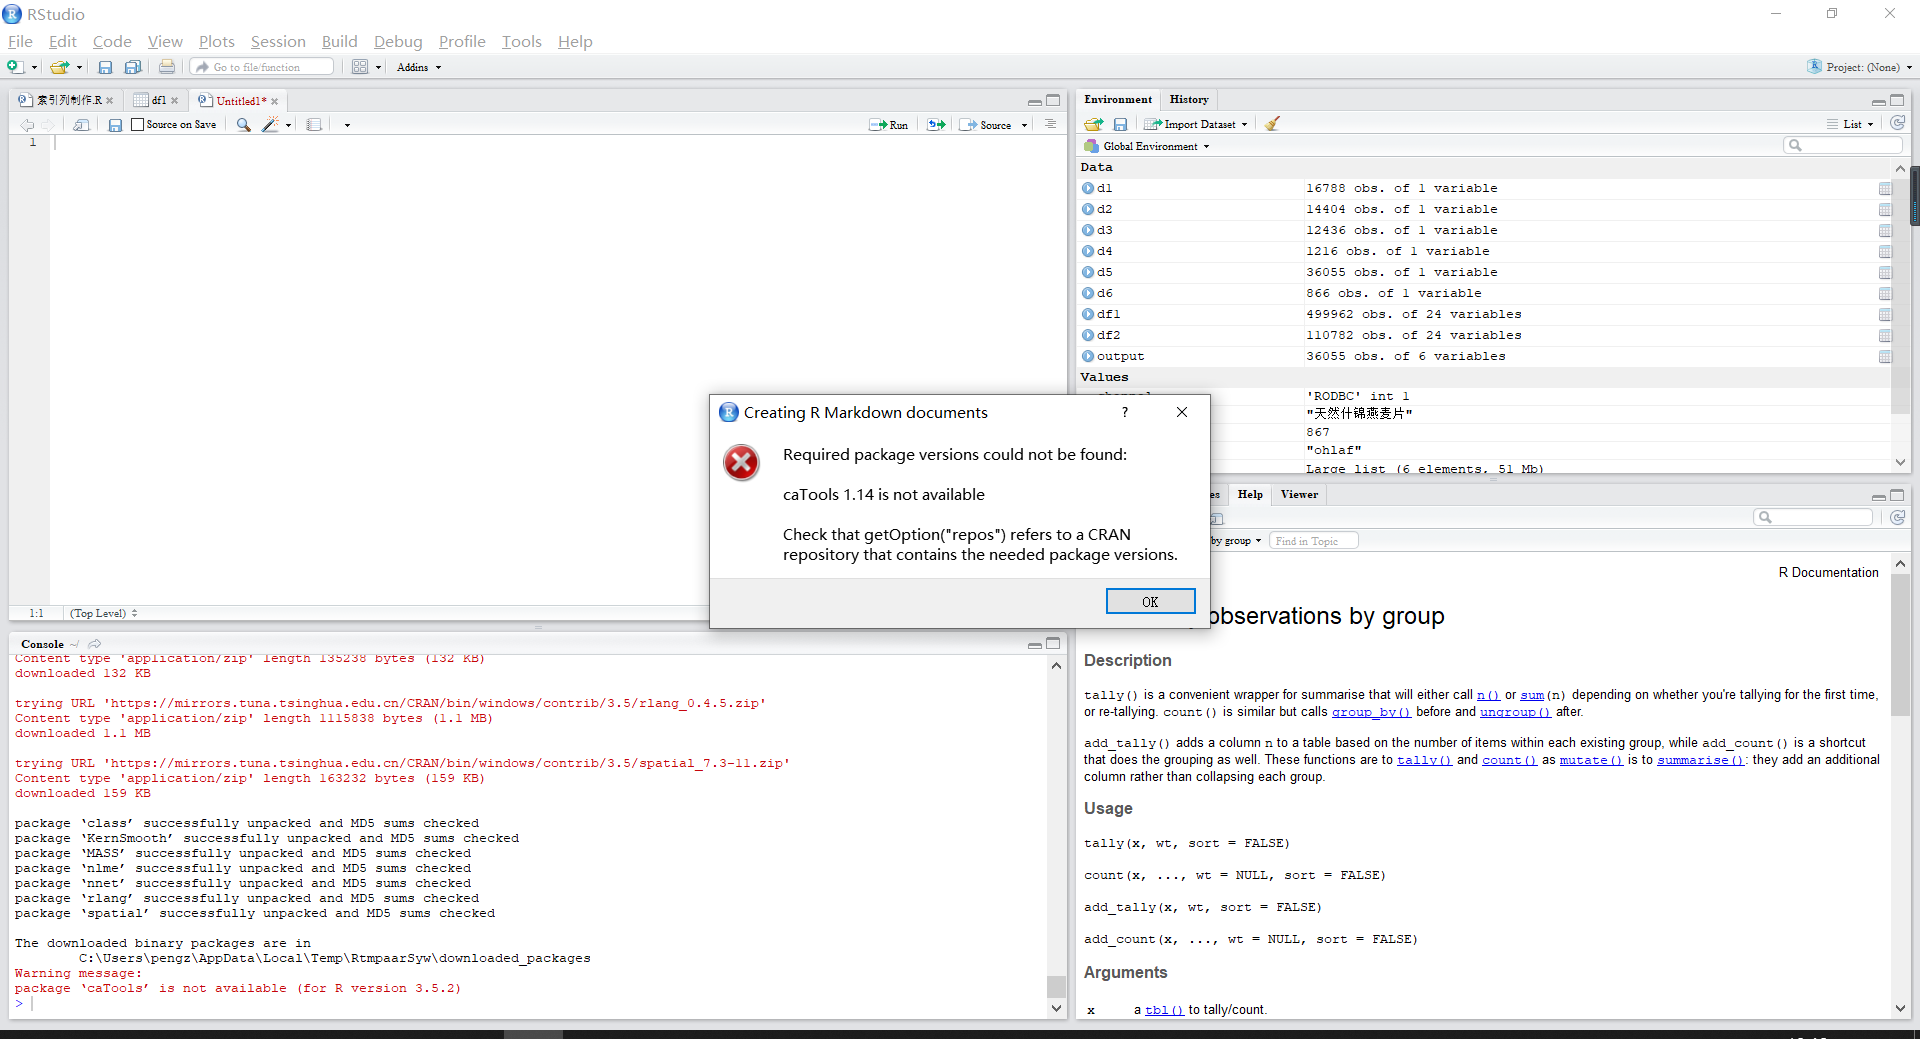The image size is (1920, 1039).
Task: Click the code tools magic wand icon
Action: pos(270,125)
